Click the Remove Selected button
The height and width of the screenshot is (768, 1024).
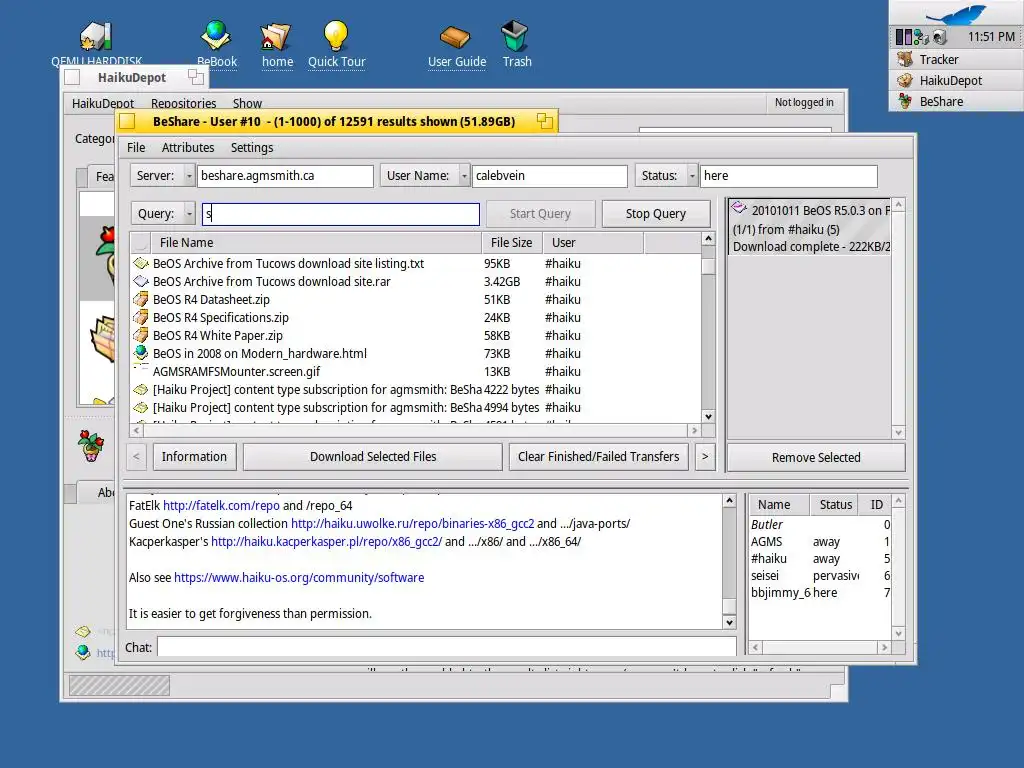coord(816,457)
